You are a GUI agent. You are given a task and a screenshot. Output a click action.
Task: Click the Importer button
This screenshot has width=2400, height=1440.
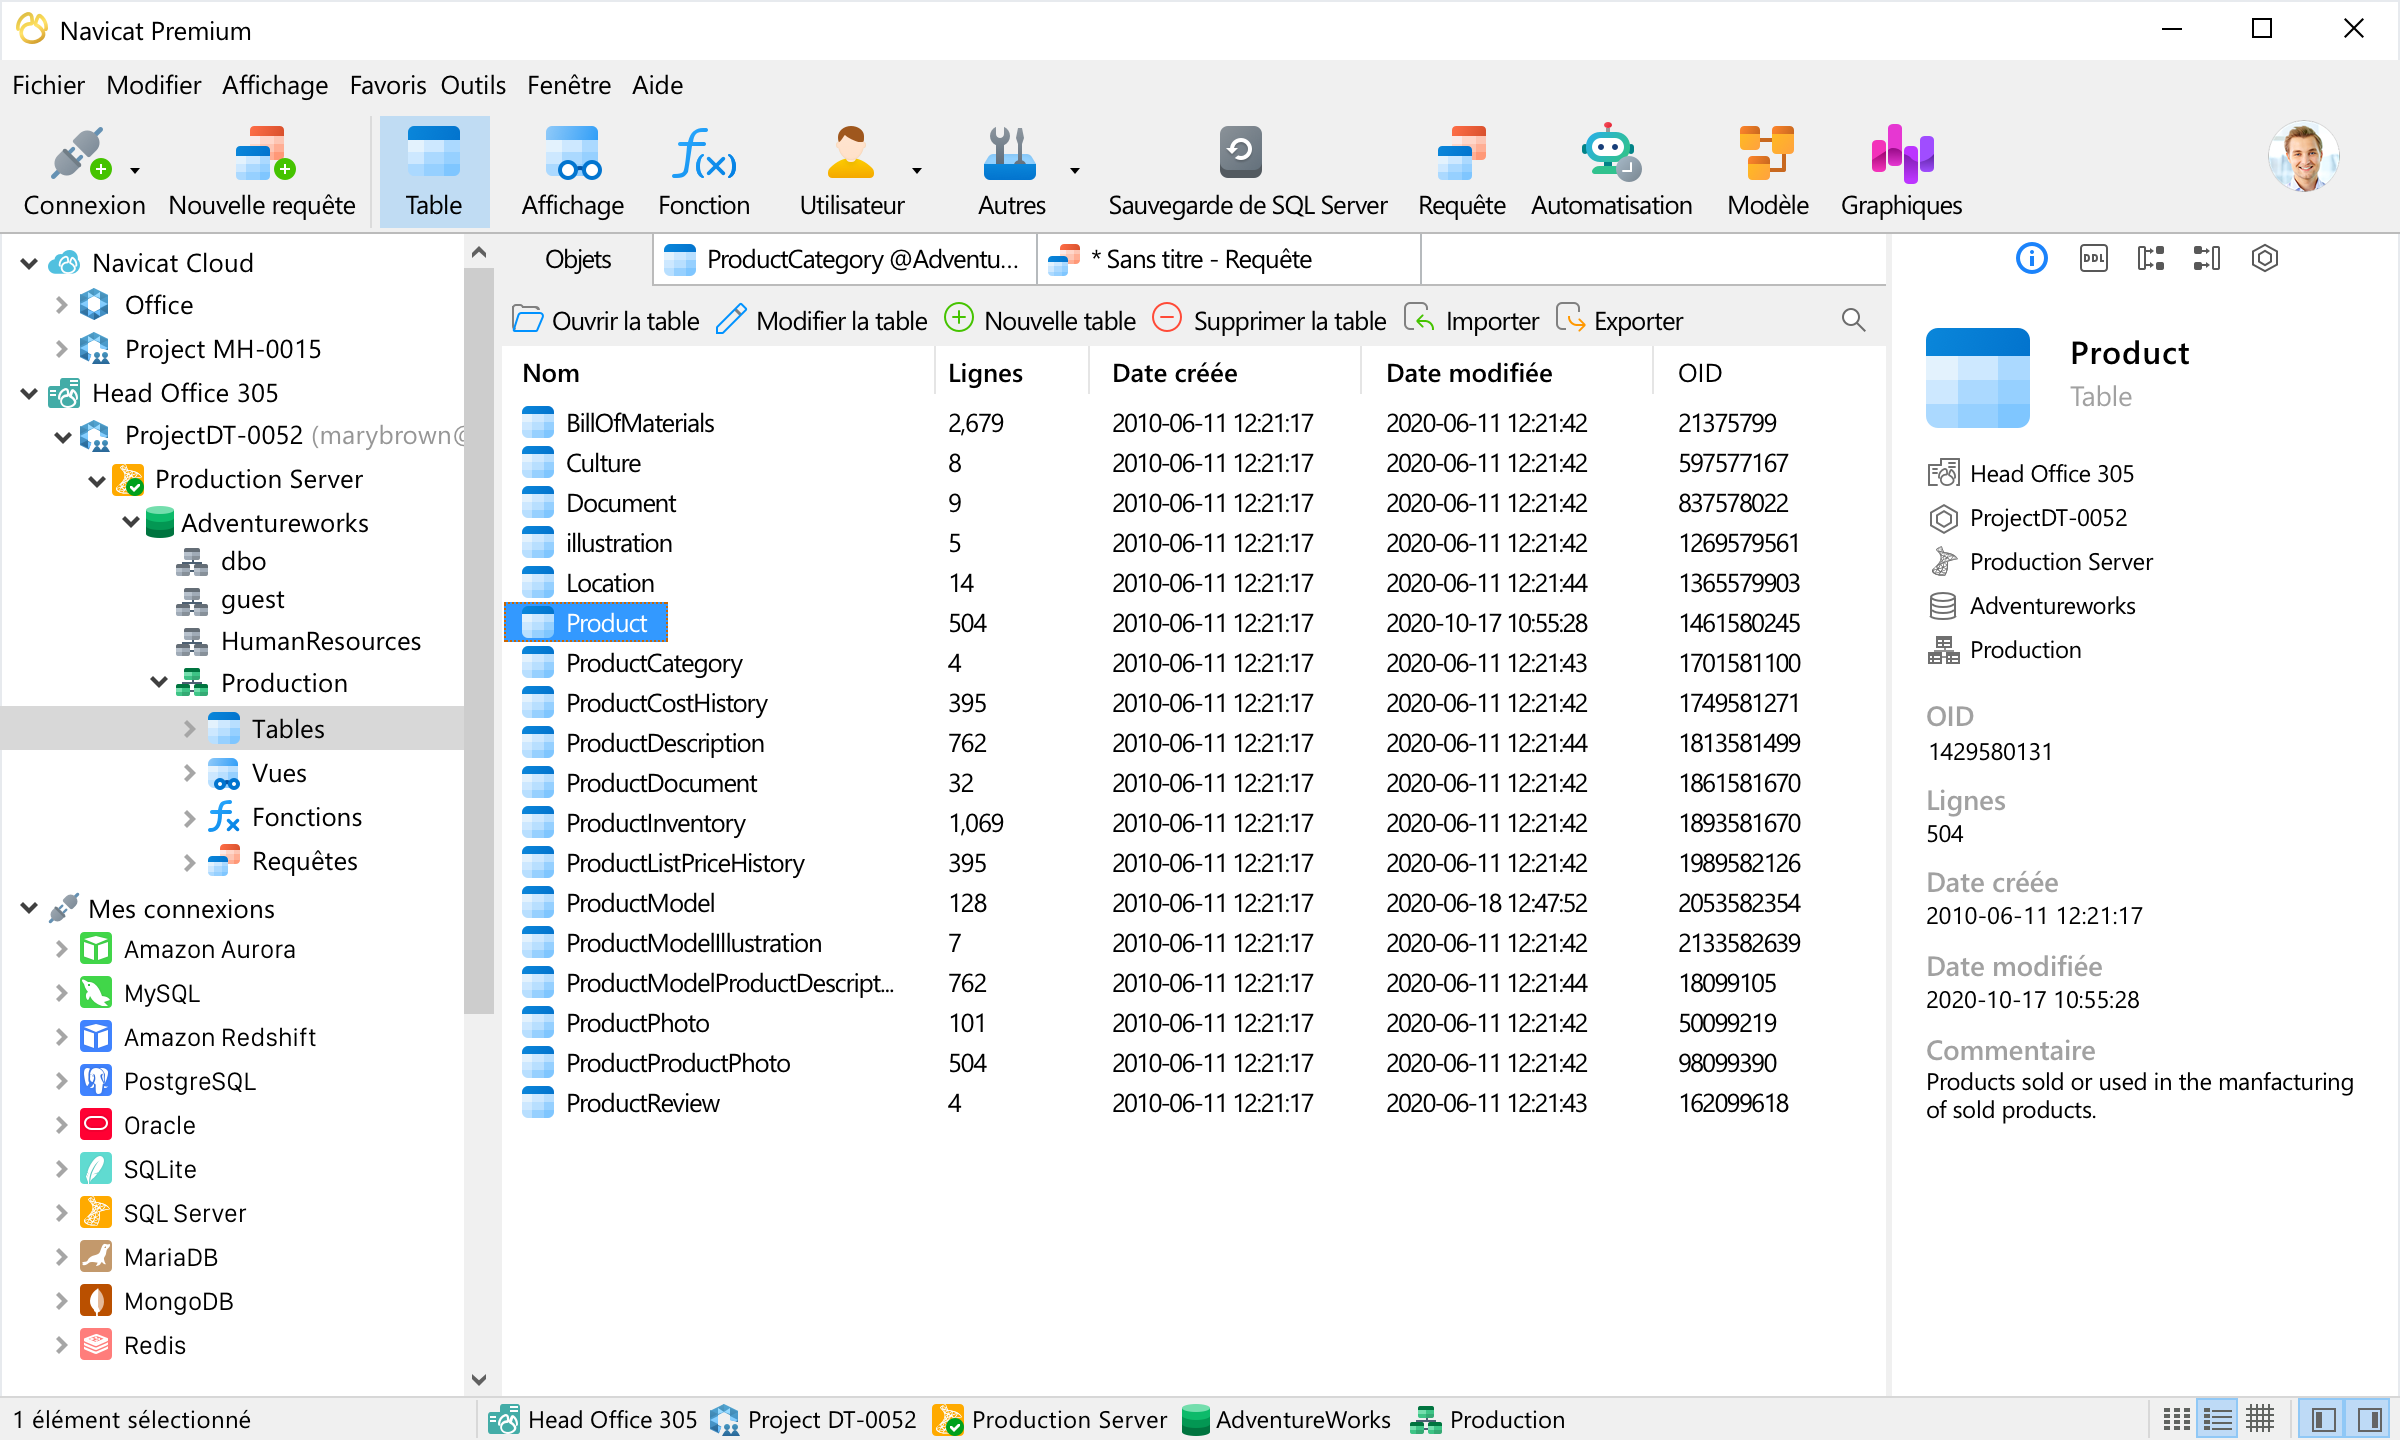1470,321
